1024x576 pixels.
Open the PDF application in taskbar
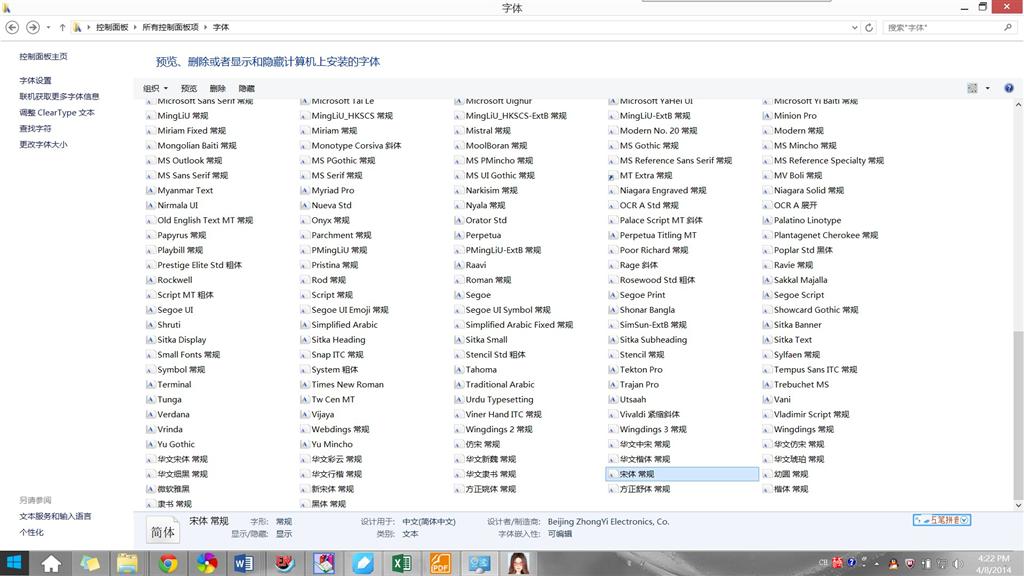(441, 563)
